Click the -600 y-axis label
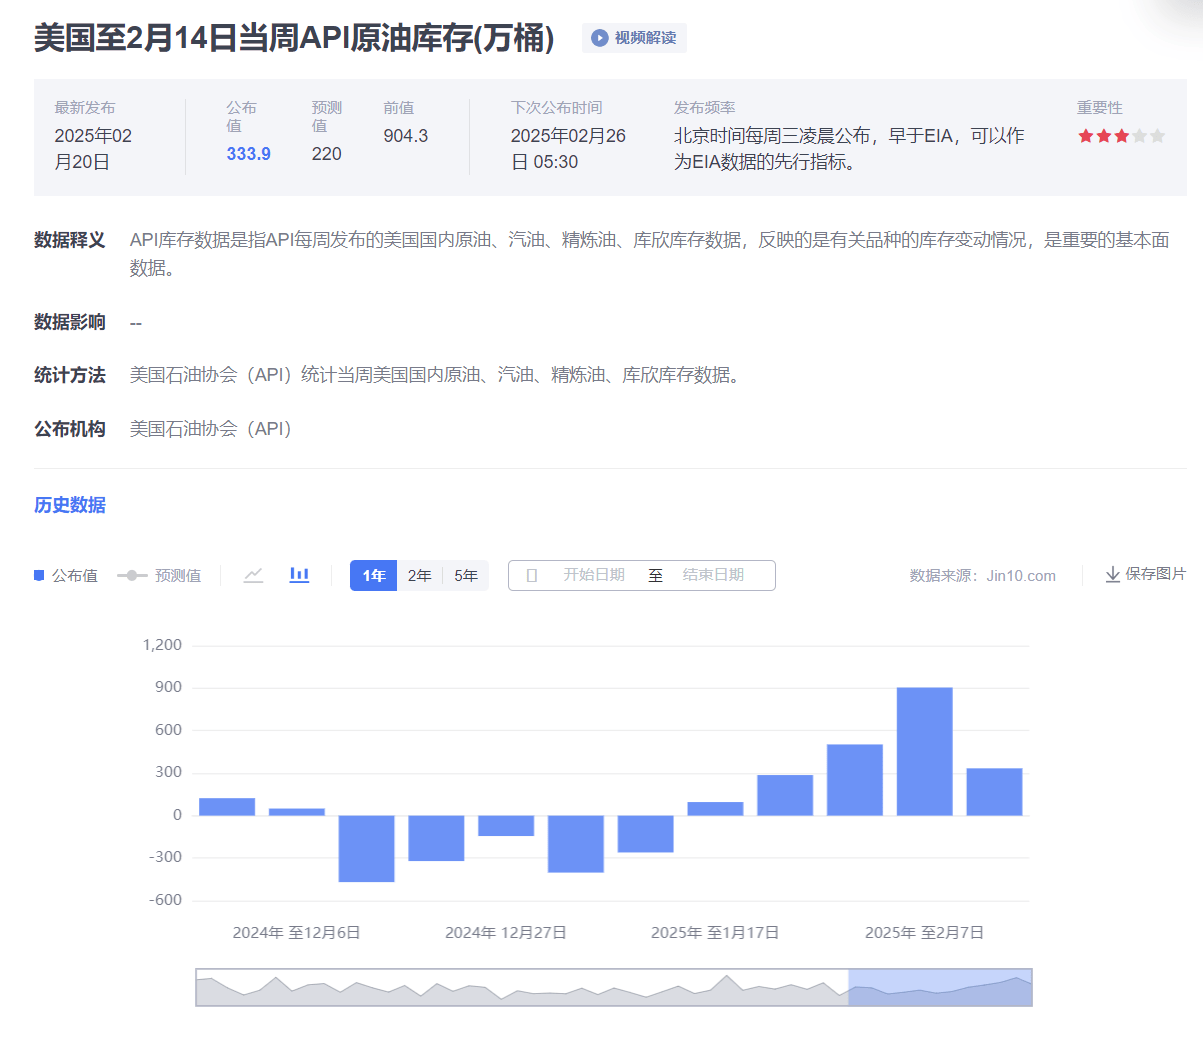 point(166,900)
